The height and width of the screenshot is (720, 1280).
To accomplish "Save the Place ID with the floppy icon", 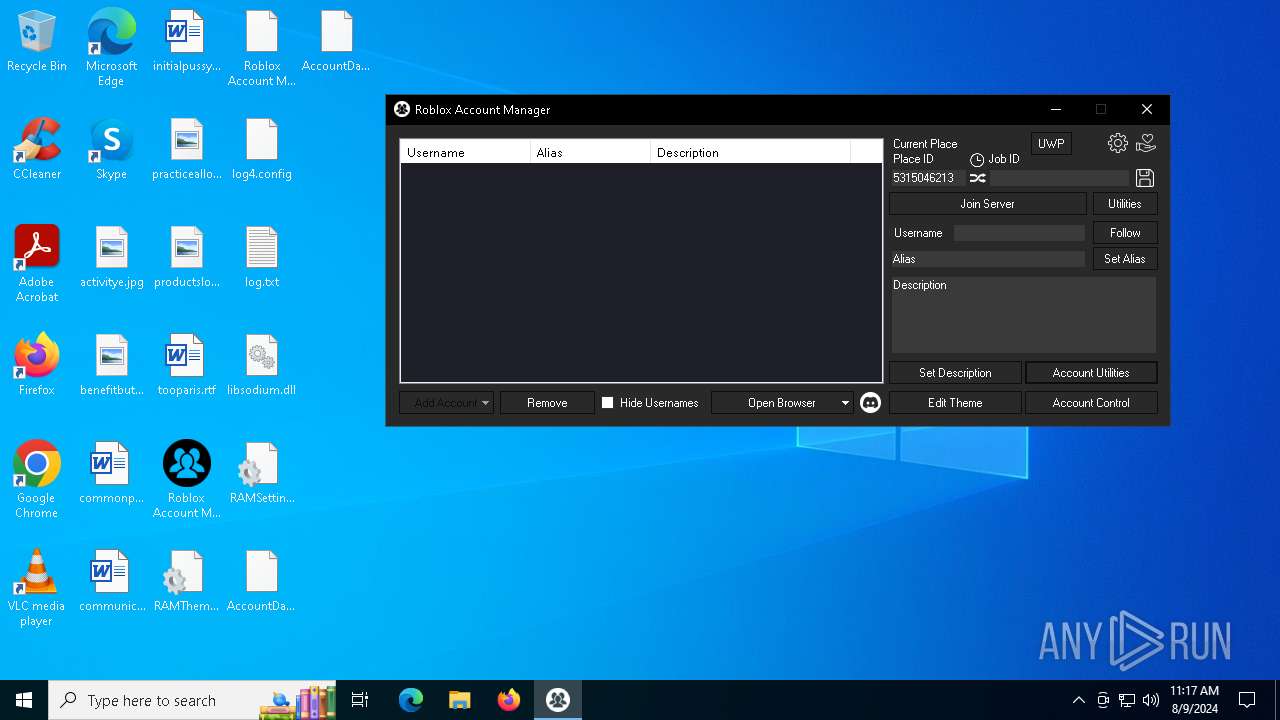I will (1145, 178).
